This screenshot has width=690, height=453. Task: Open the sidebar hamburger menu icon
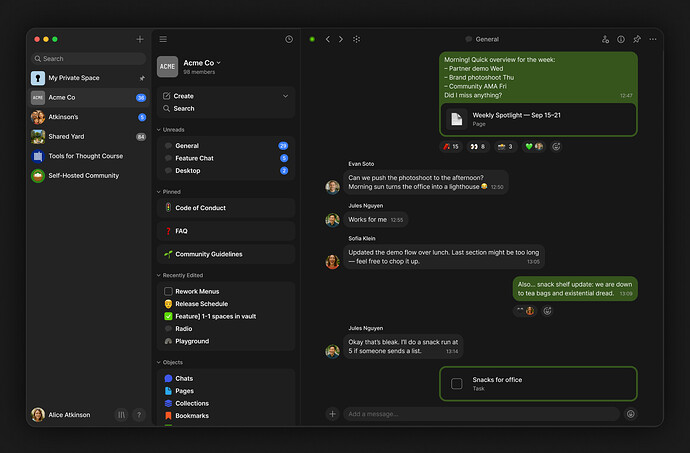[x=163, y=39]
